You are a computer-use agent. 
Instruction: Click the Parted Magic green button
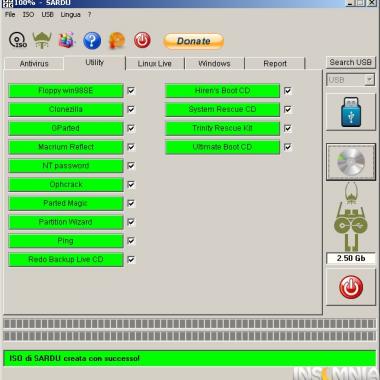[66, 203]
